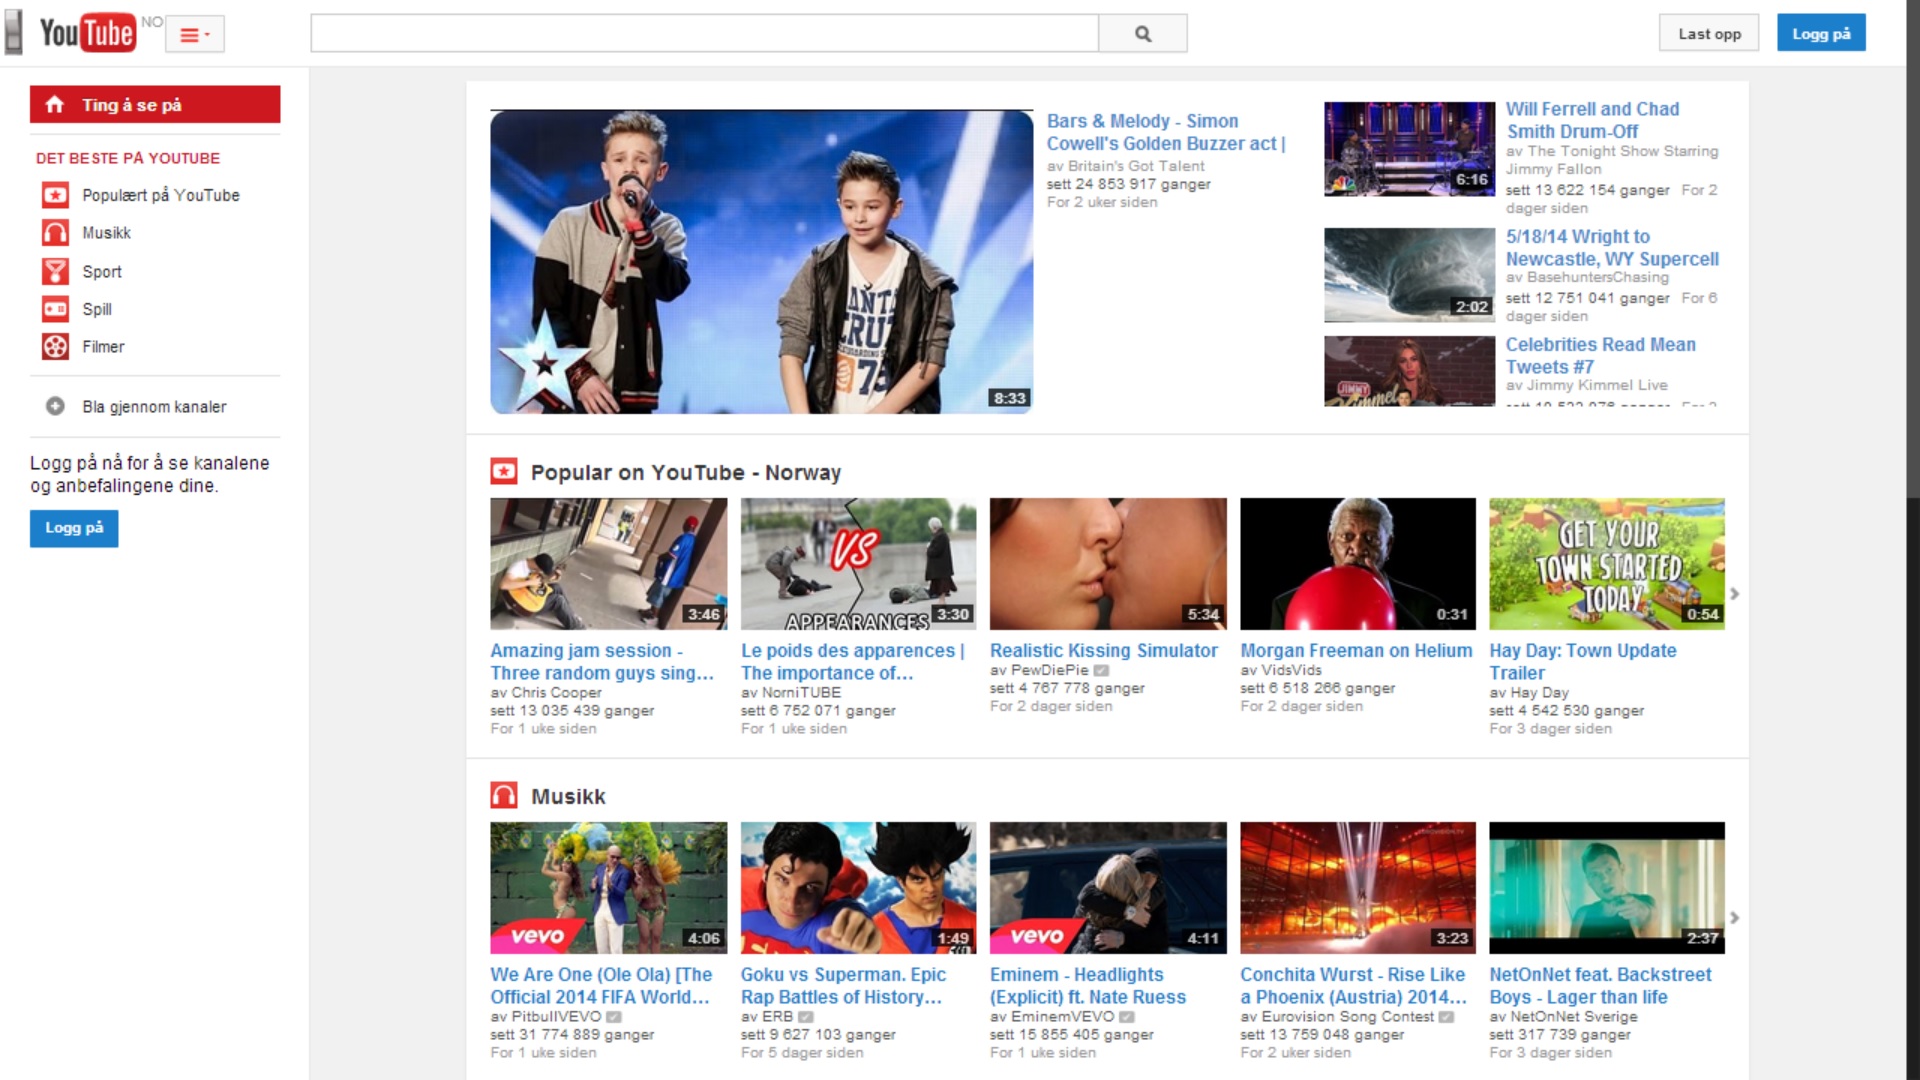Open Hay Day Town Update thumbnail
This screenshot has height=1080, width=1920.
point(1607,563)
